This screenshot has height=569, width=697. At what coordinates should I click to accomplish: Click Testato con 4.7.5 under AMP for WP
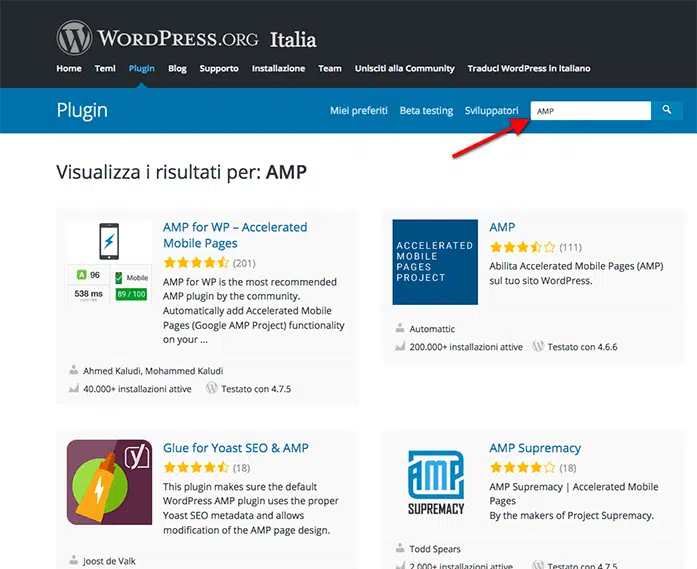(x=256, y=389)
